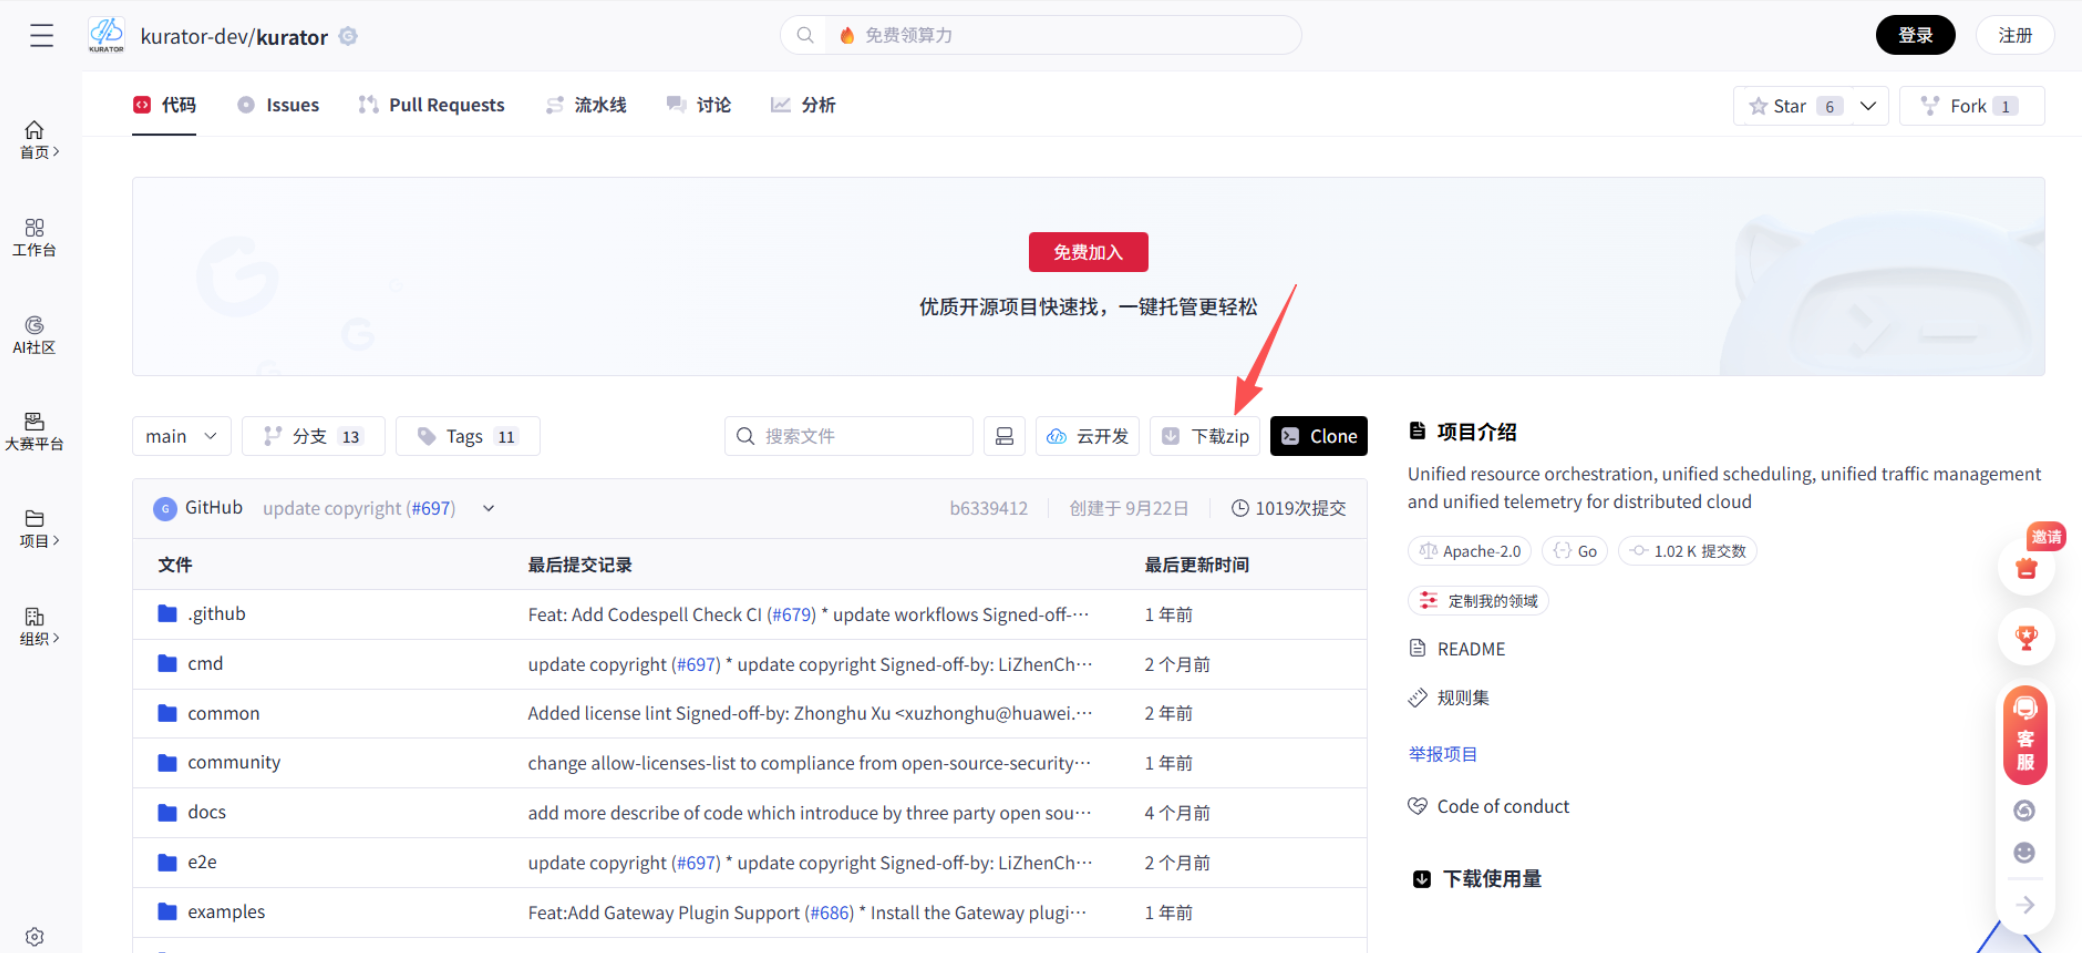Click the 注册 button
The width and height of the screenshot is (2082, 953).
pyautogui.click(x=2015, y=35)
